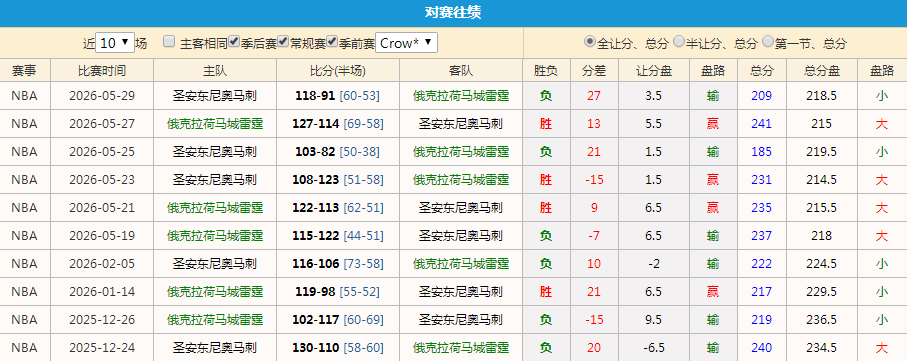Open the 118-91 score link

click(x=315, y=95)
